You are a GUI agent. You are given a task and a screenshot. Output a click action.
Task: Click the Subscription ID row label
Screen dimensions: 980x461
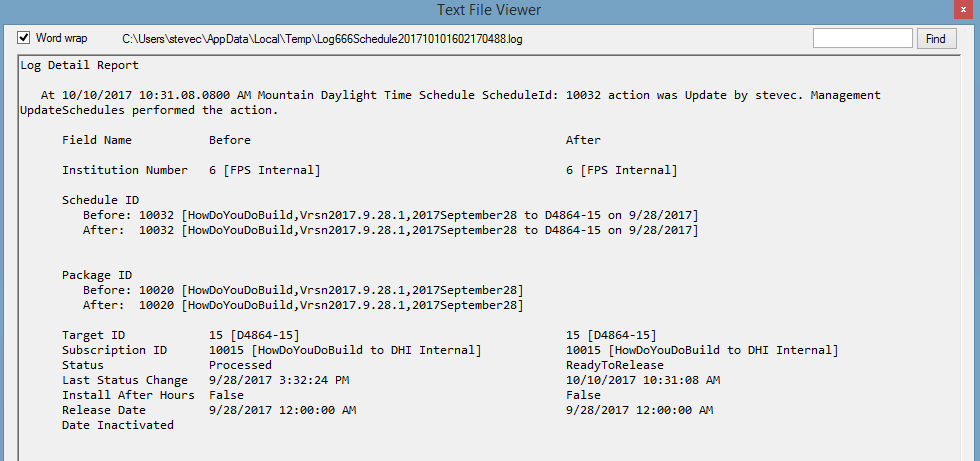114,350
